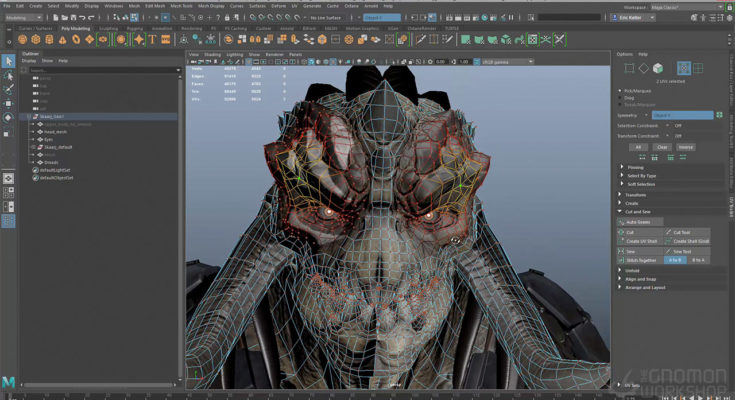Activate the Paint selection tool
The image size is (735, 400).
click(x=8, y=89)
